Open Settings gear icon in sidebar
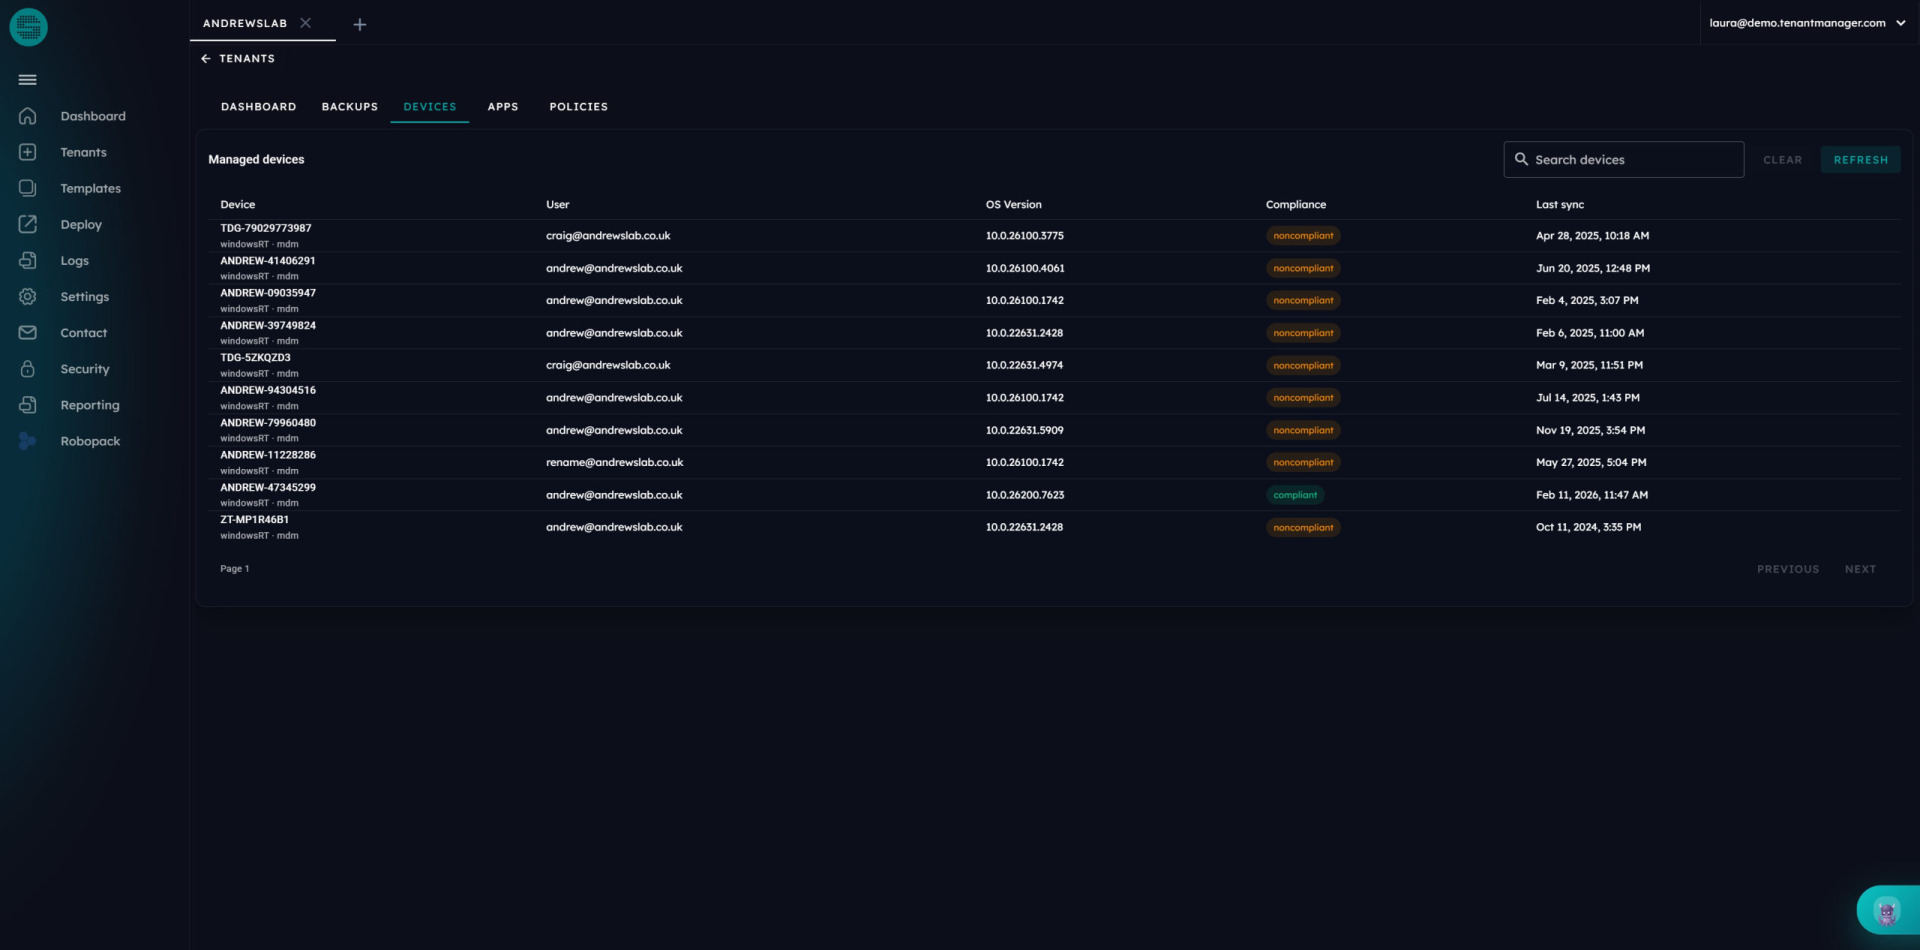Viewport: 1920px width, 950px height. 28,297
